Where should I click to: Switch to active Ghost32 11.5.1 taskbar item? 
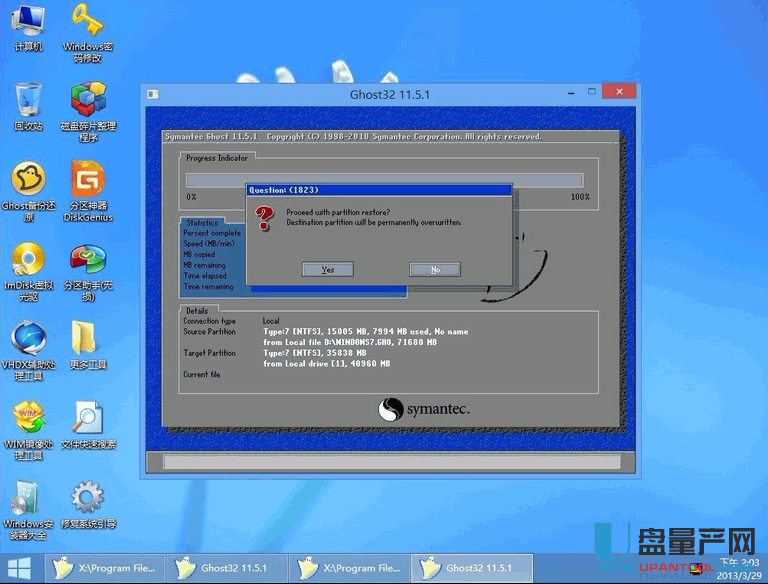472,568
